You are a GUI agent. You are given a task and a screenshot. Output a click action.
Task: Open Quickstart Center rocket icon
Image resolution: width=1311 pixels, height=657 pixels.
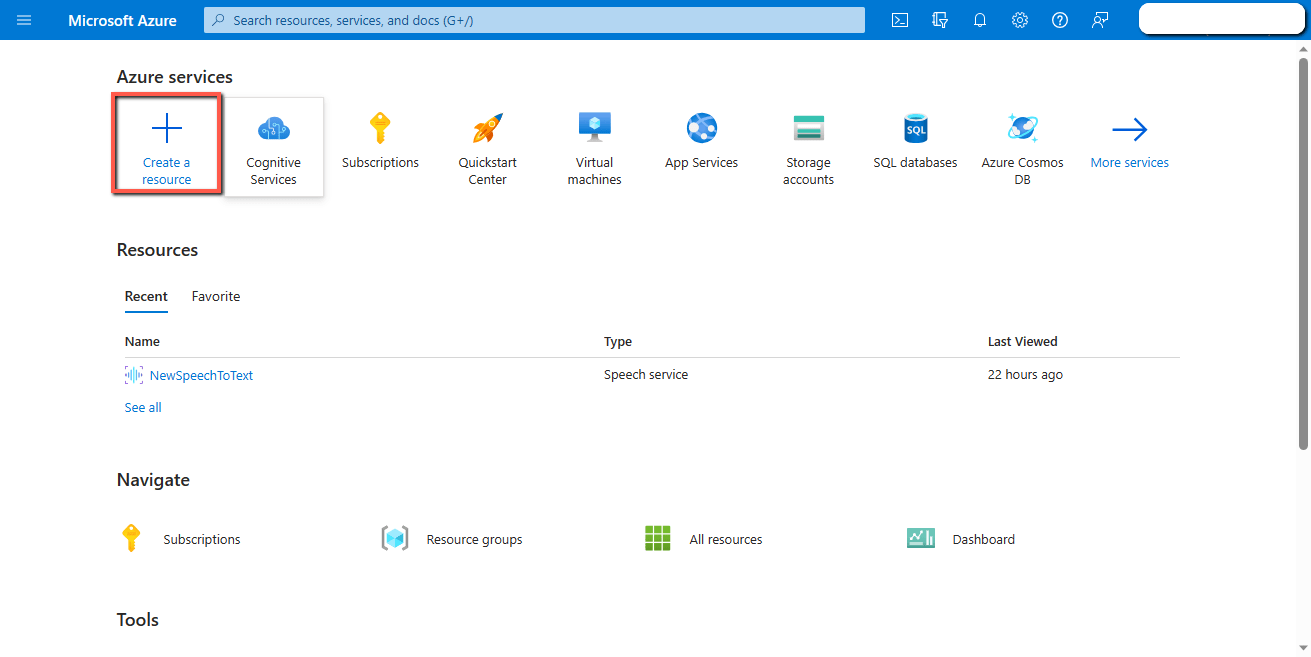[x=487, y=128]
